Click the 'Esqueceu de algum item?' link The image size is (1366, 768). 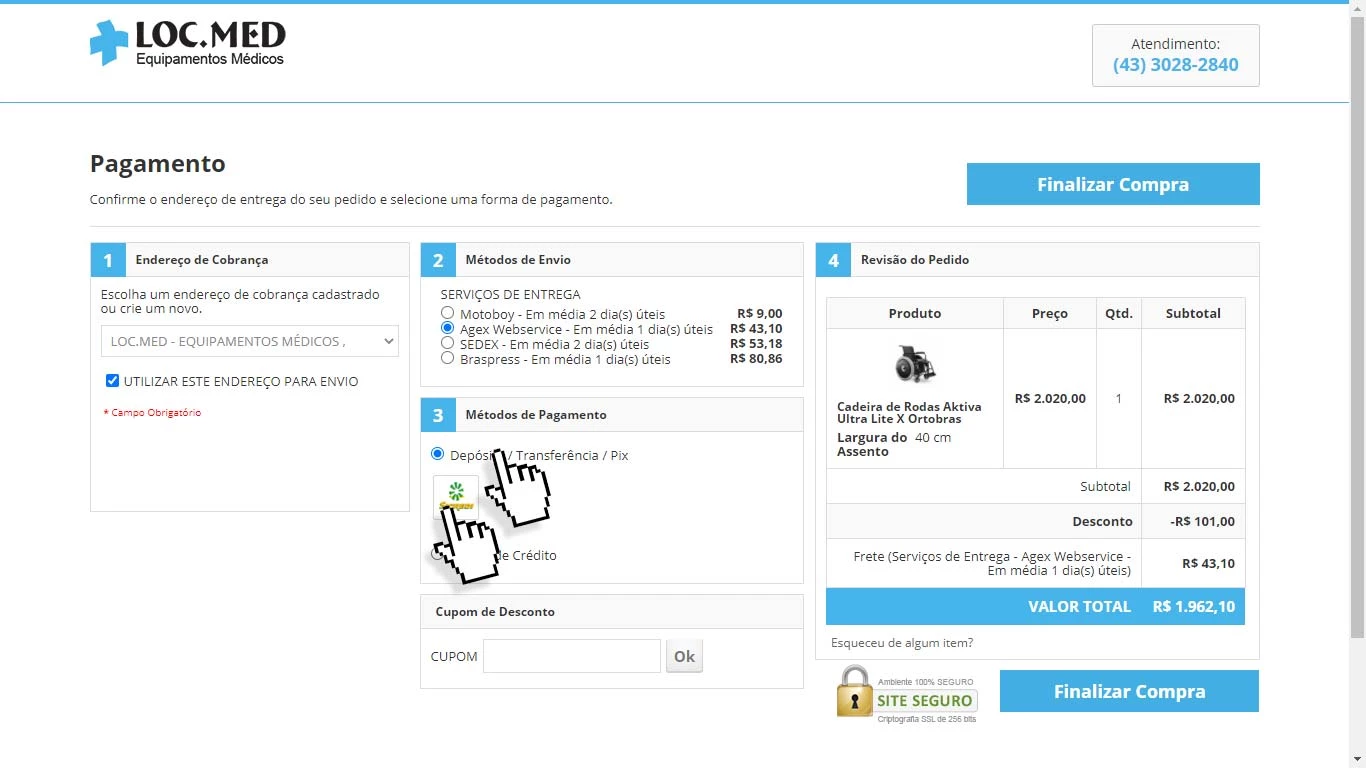tap(902, 643)
